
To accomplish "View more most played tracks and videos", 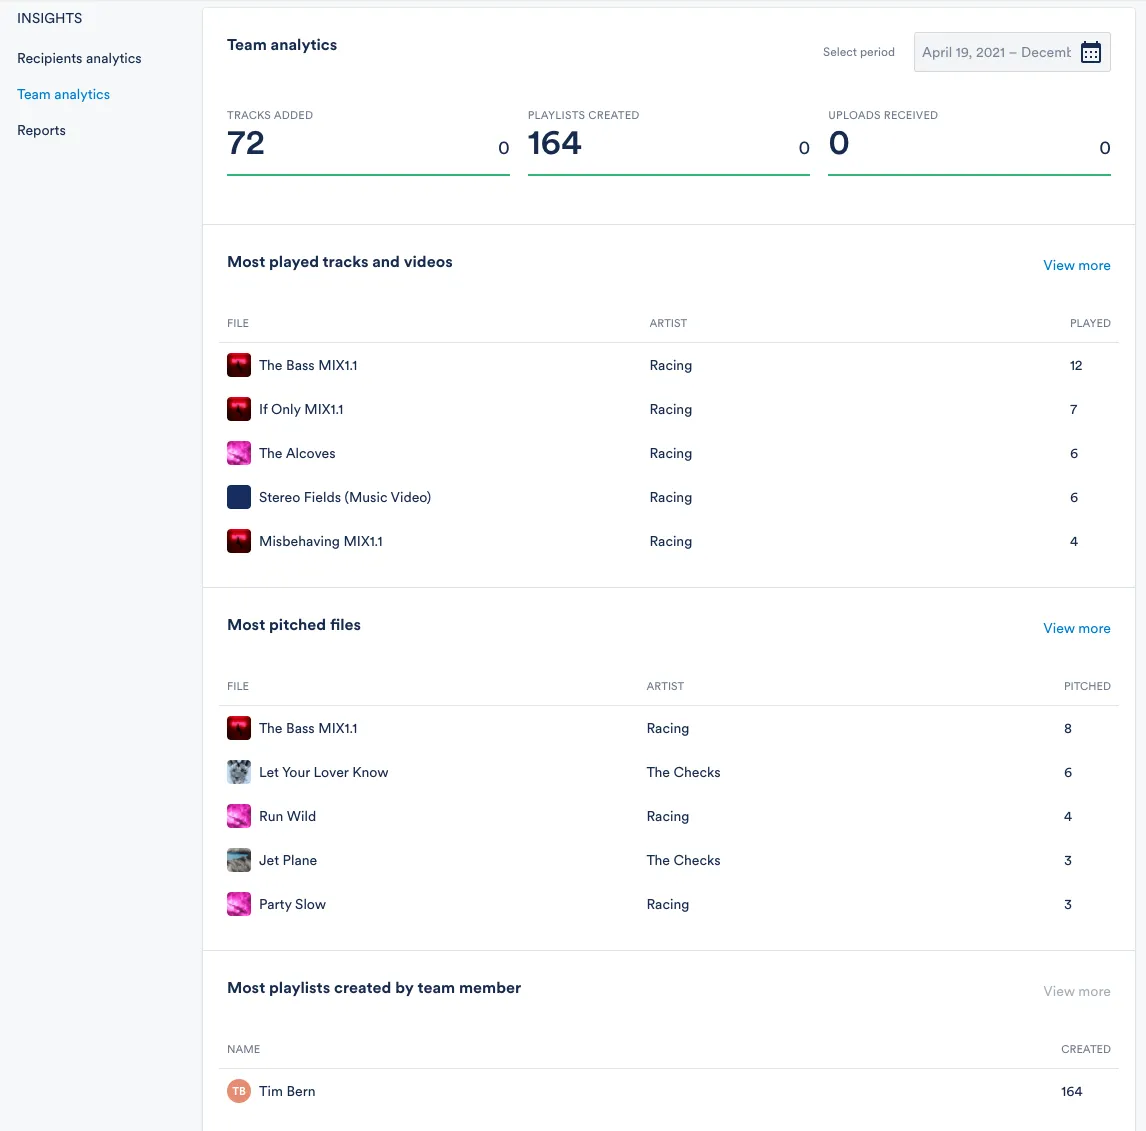I will point(1077,265).
